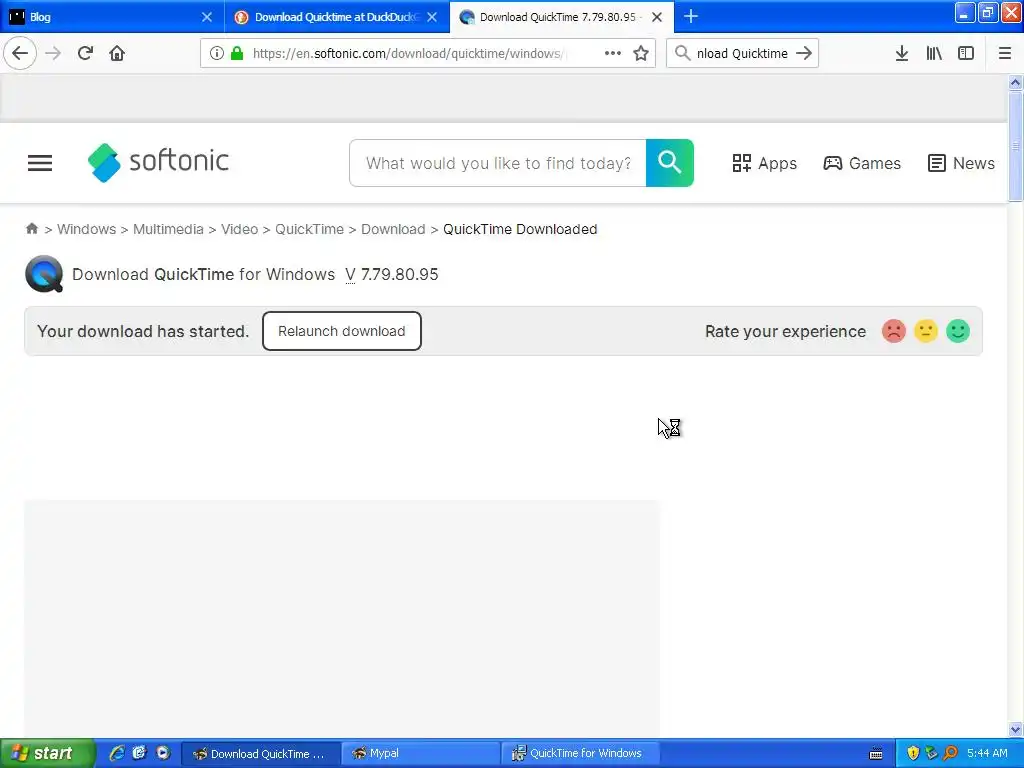The image size is (1024, 768).
Task: Open the browser hamburger menu
Action: point(1004,53)
